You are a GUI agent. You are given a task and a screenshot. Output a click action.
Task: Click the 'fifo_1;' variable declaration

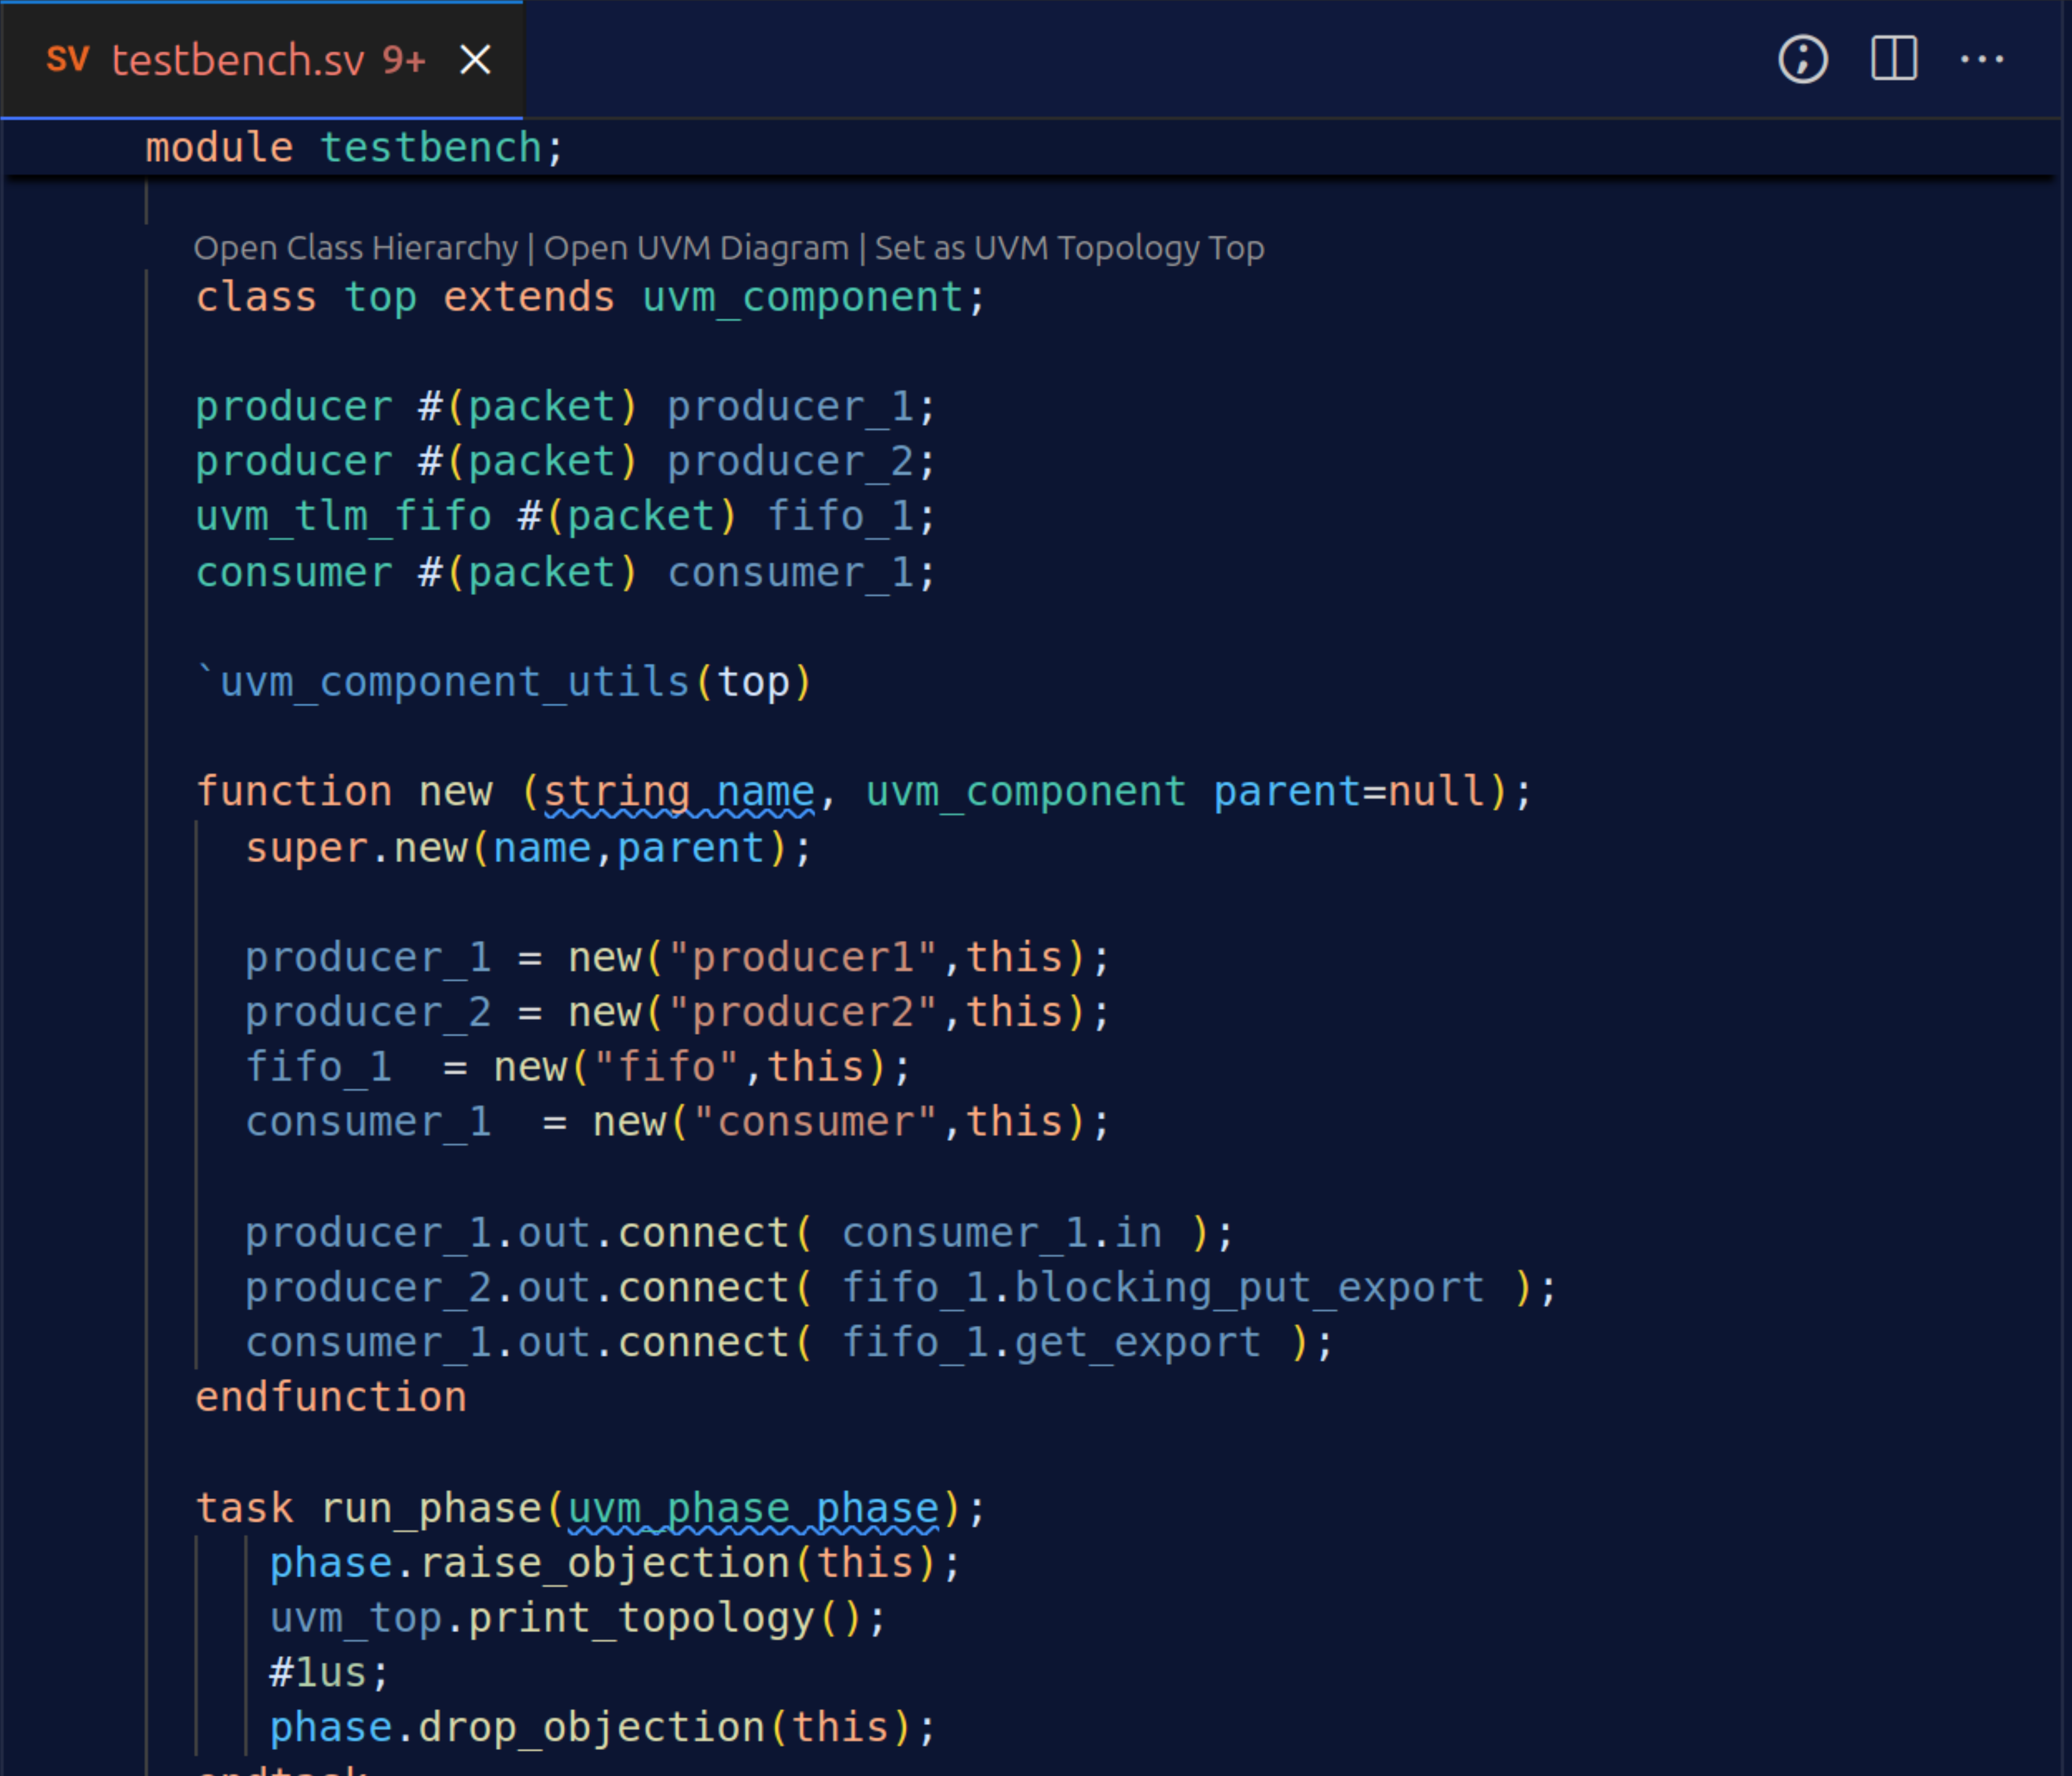(851, 517)
